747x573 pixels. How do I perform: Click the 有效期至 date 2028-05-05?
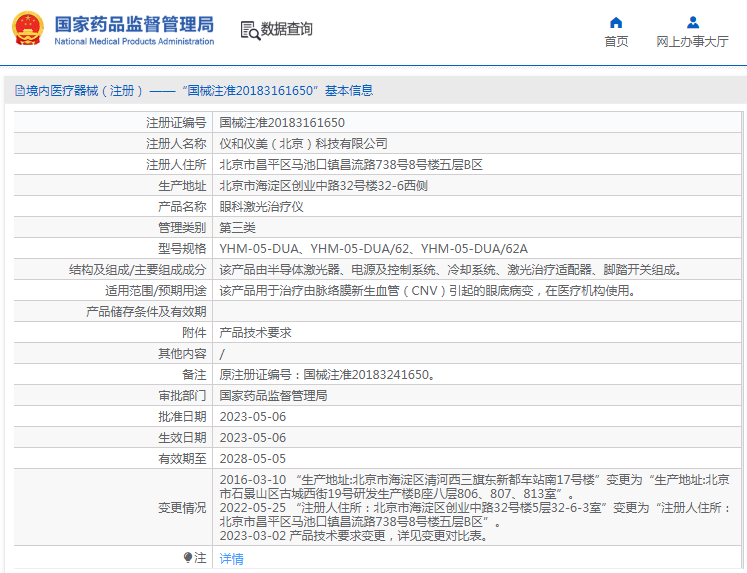[x=252, y=459]
